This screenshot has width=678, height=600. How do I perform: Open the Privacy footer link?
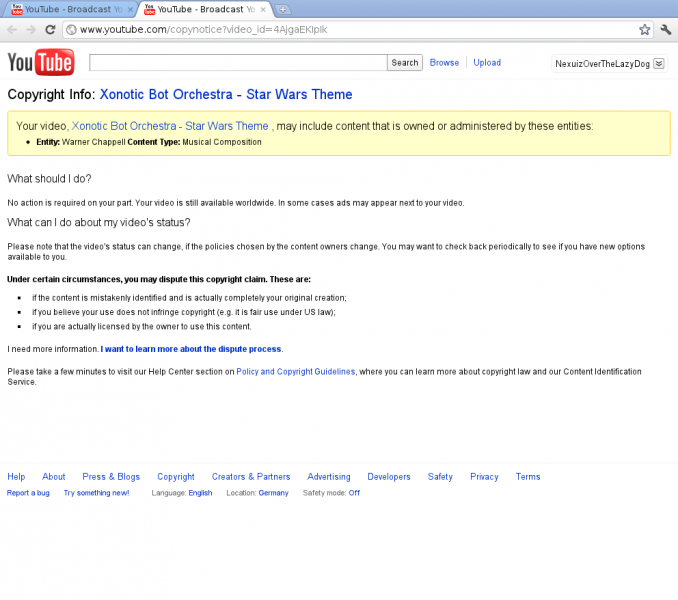484,476
